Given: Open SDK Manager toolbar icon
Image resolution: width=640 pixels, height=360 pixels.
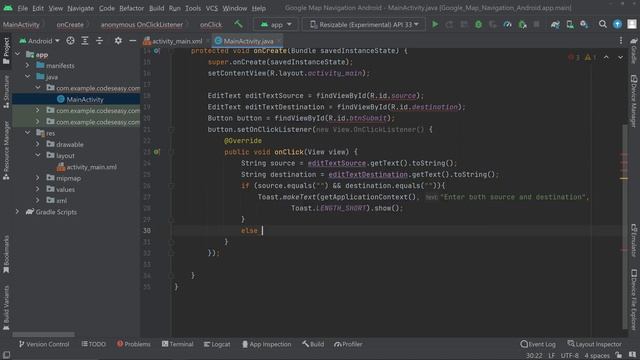Looking at the screenshot, I should coord(584,24).
